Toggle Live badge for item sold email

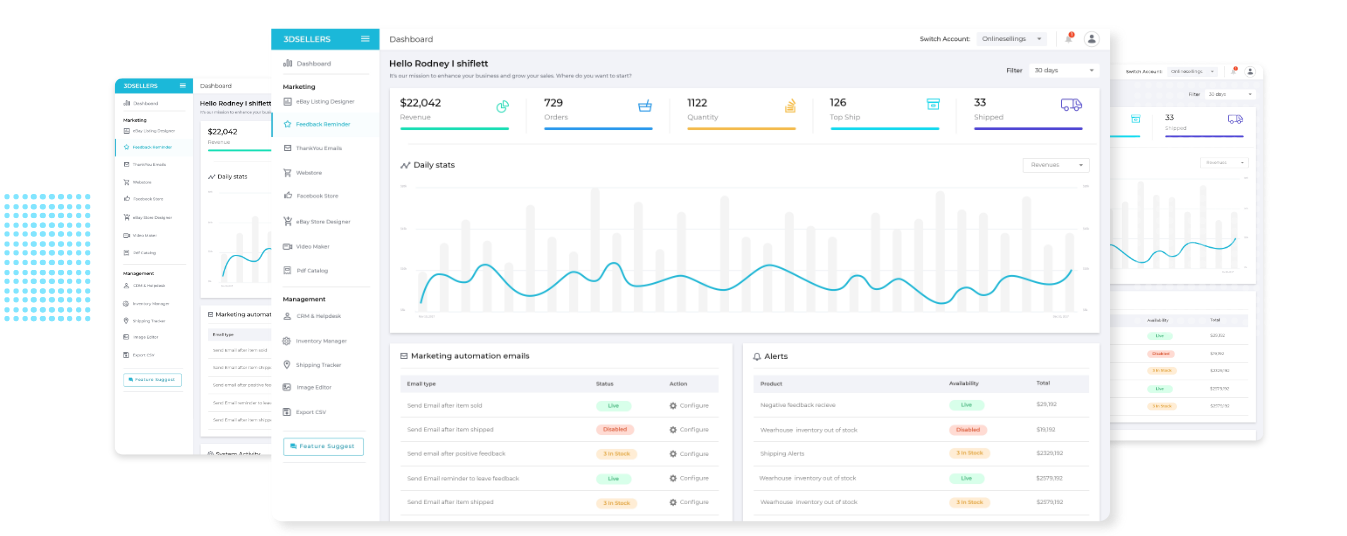(613, 405)
